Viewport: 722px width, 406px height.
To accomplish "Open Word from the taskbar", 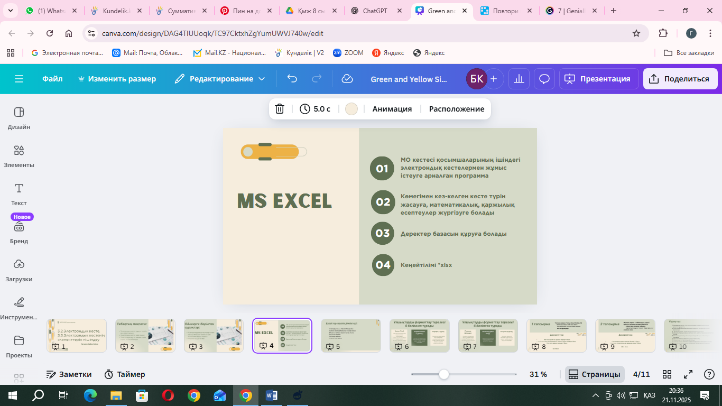I will (272, 395).
